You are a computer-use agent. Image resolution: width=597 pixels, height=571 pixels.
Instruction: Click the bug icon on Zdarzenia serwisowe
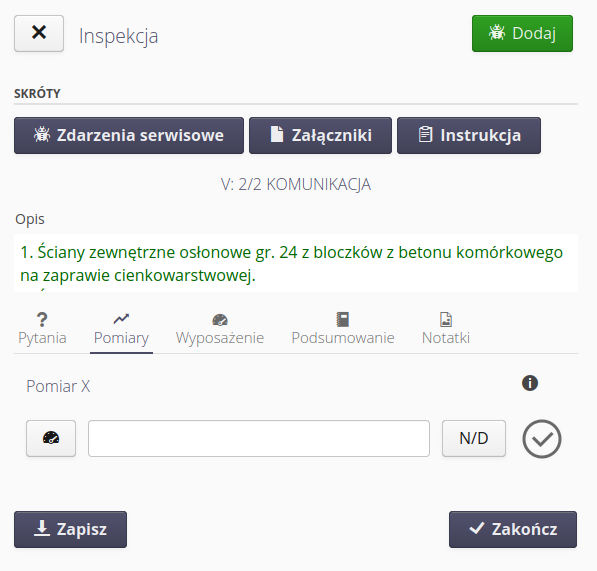[42, 134]
